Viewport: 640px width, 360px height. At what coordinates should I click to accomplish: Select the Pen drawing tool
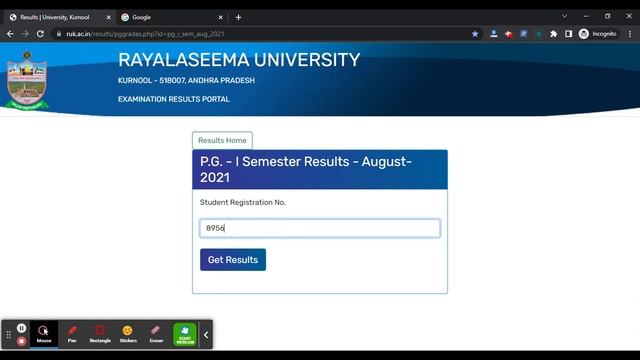point(72,334)
